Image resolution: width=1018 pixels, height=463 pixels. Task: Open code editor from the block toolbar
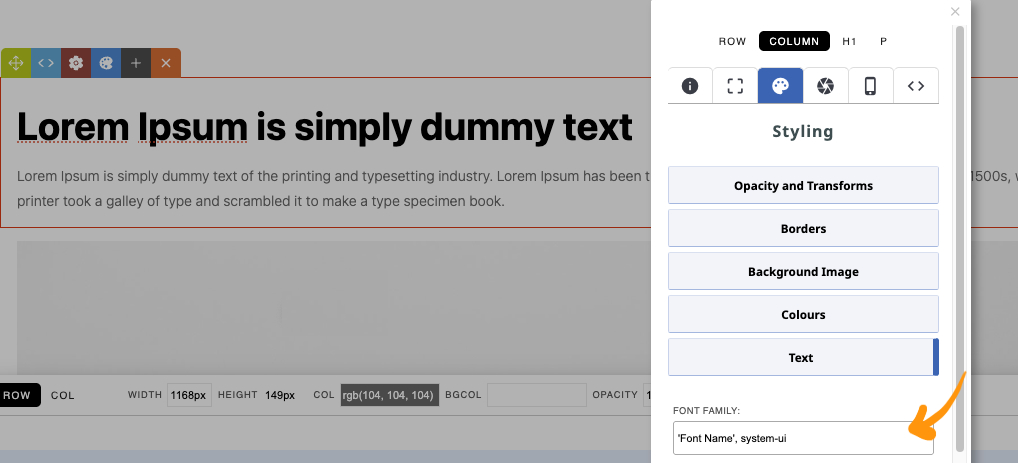46,63
